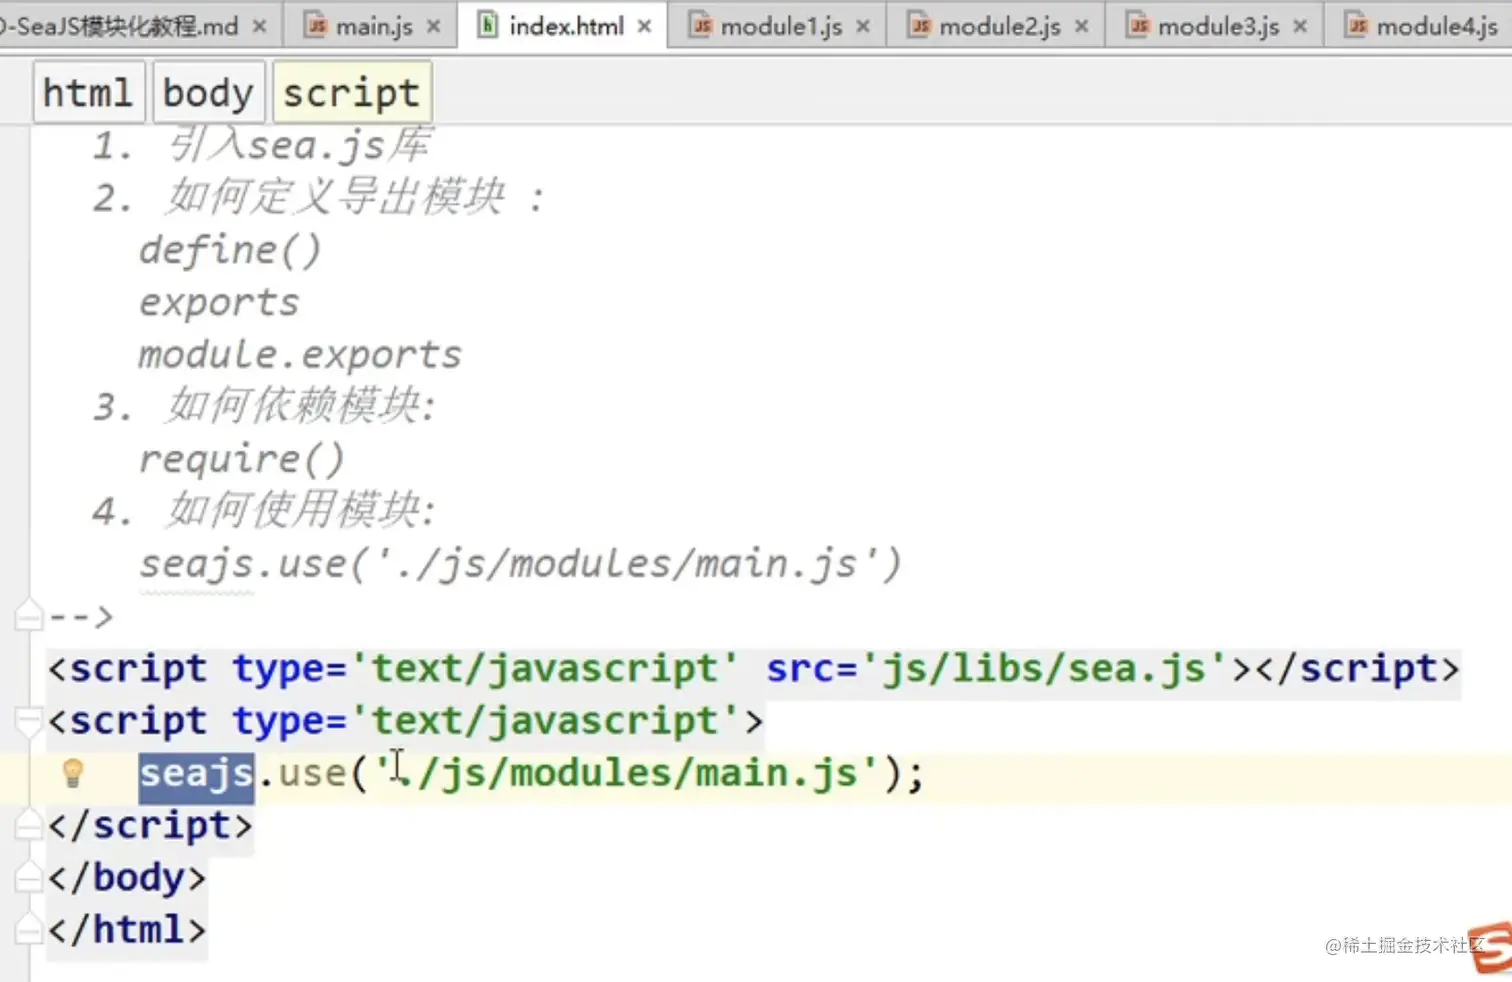The image size is (1512, 982).
Task: Click the HTML icon on index.html tab
Action: click(487, 25)
